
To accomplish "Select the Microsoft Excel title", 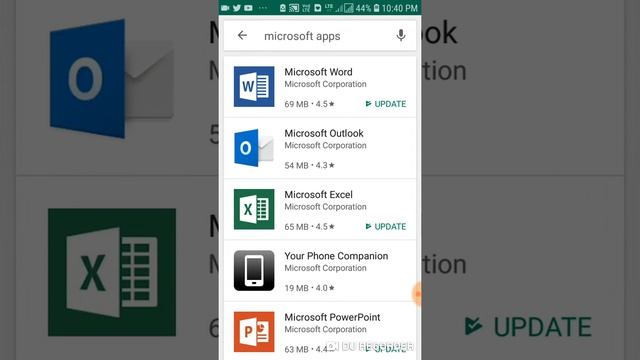I will coord(318,194).
